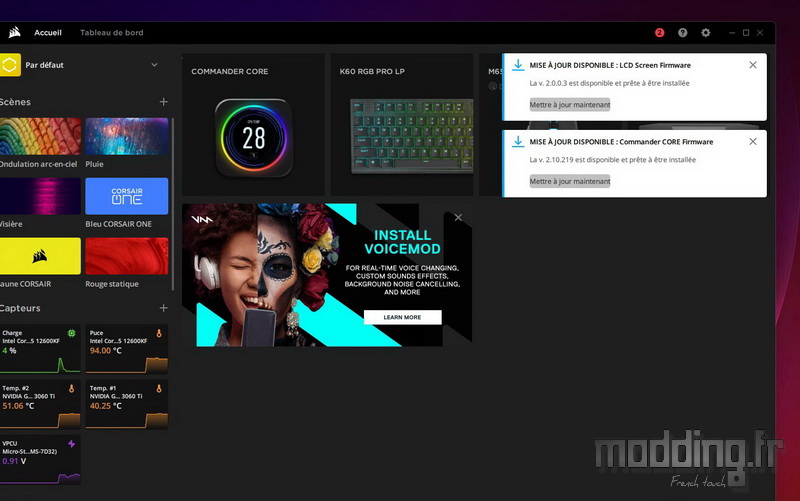This screenshot has width=800, height=501.
Task: Apply the Jaune CORSAIR scene
Action: (40, 256)
